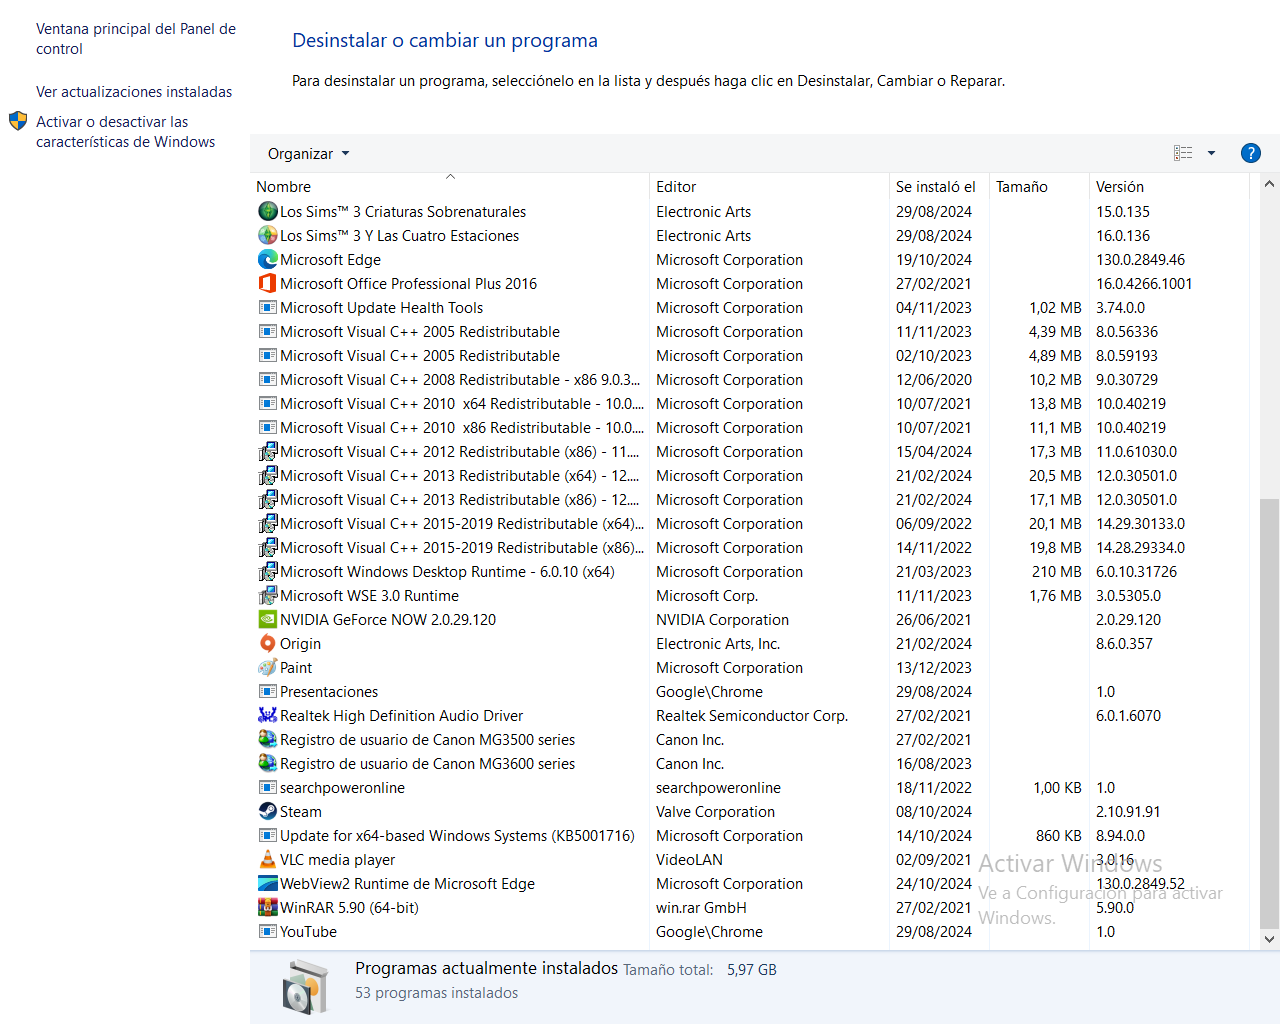Sort the list by the Tamaño column

click(1039, 186)
